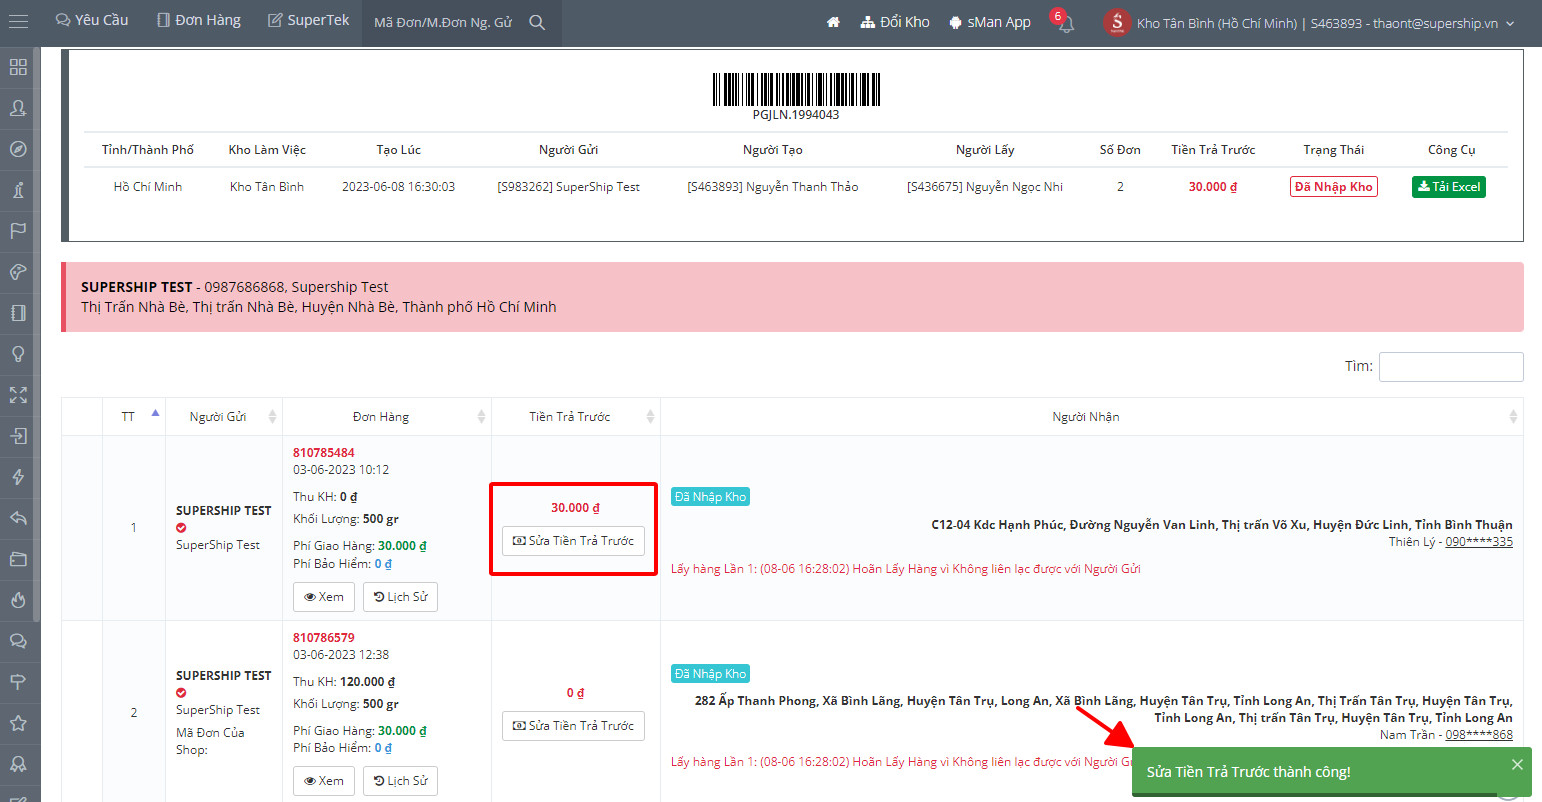Open the compass icon in sidebar

point(18,149)
